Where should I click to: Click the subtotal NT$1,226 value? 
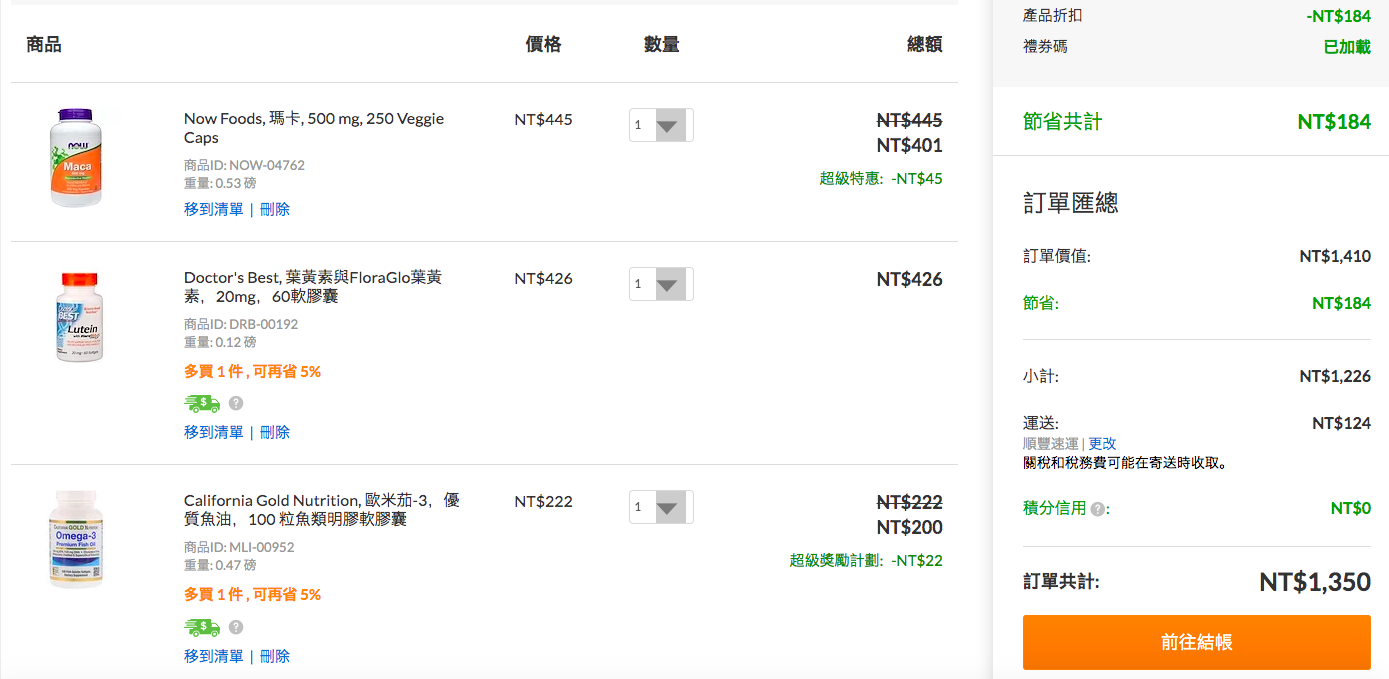(x=1335, y=376)
